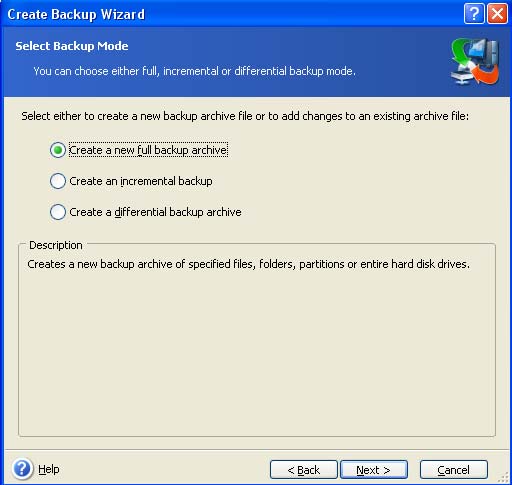The height and width of the screenshot is (485, 512).
Task: Click the 'Create a differential backup archive' label
Action: pos(155,212)
